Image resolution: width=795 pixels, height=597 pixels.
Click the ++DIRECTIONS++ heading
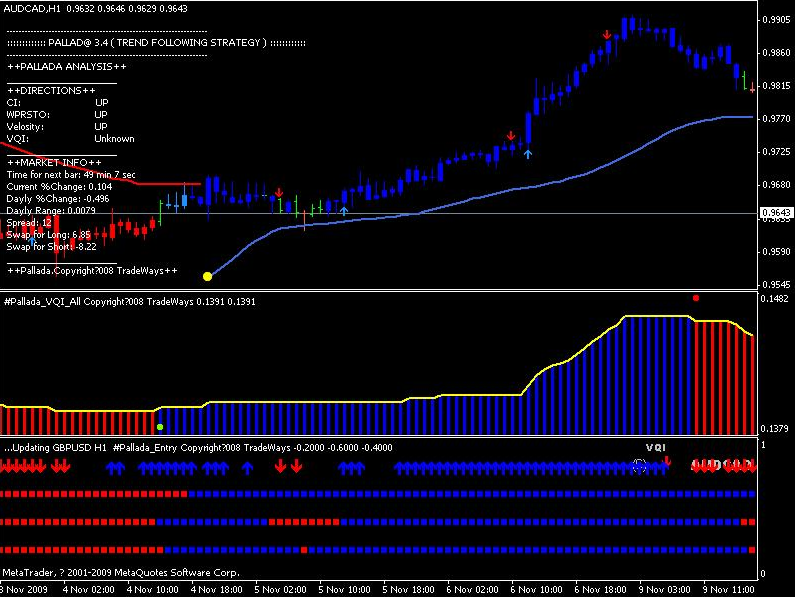tap(51, 90)
